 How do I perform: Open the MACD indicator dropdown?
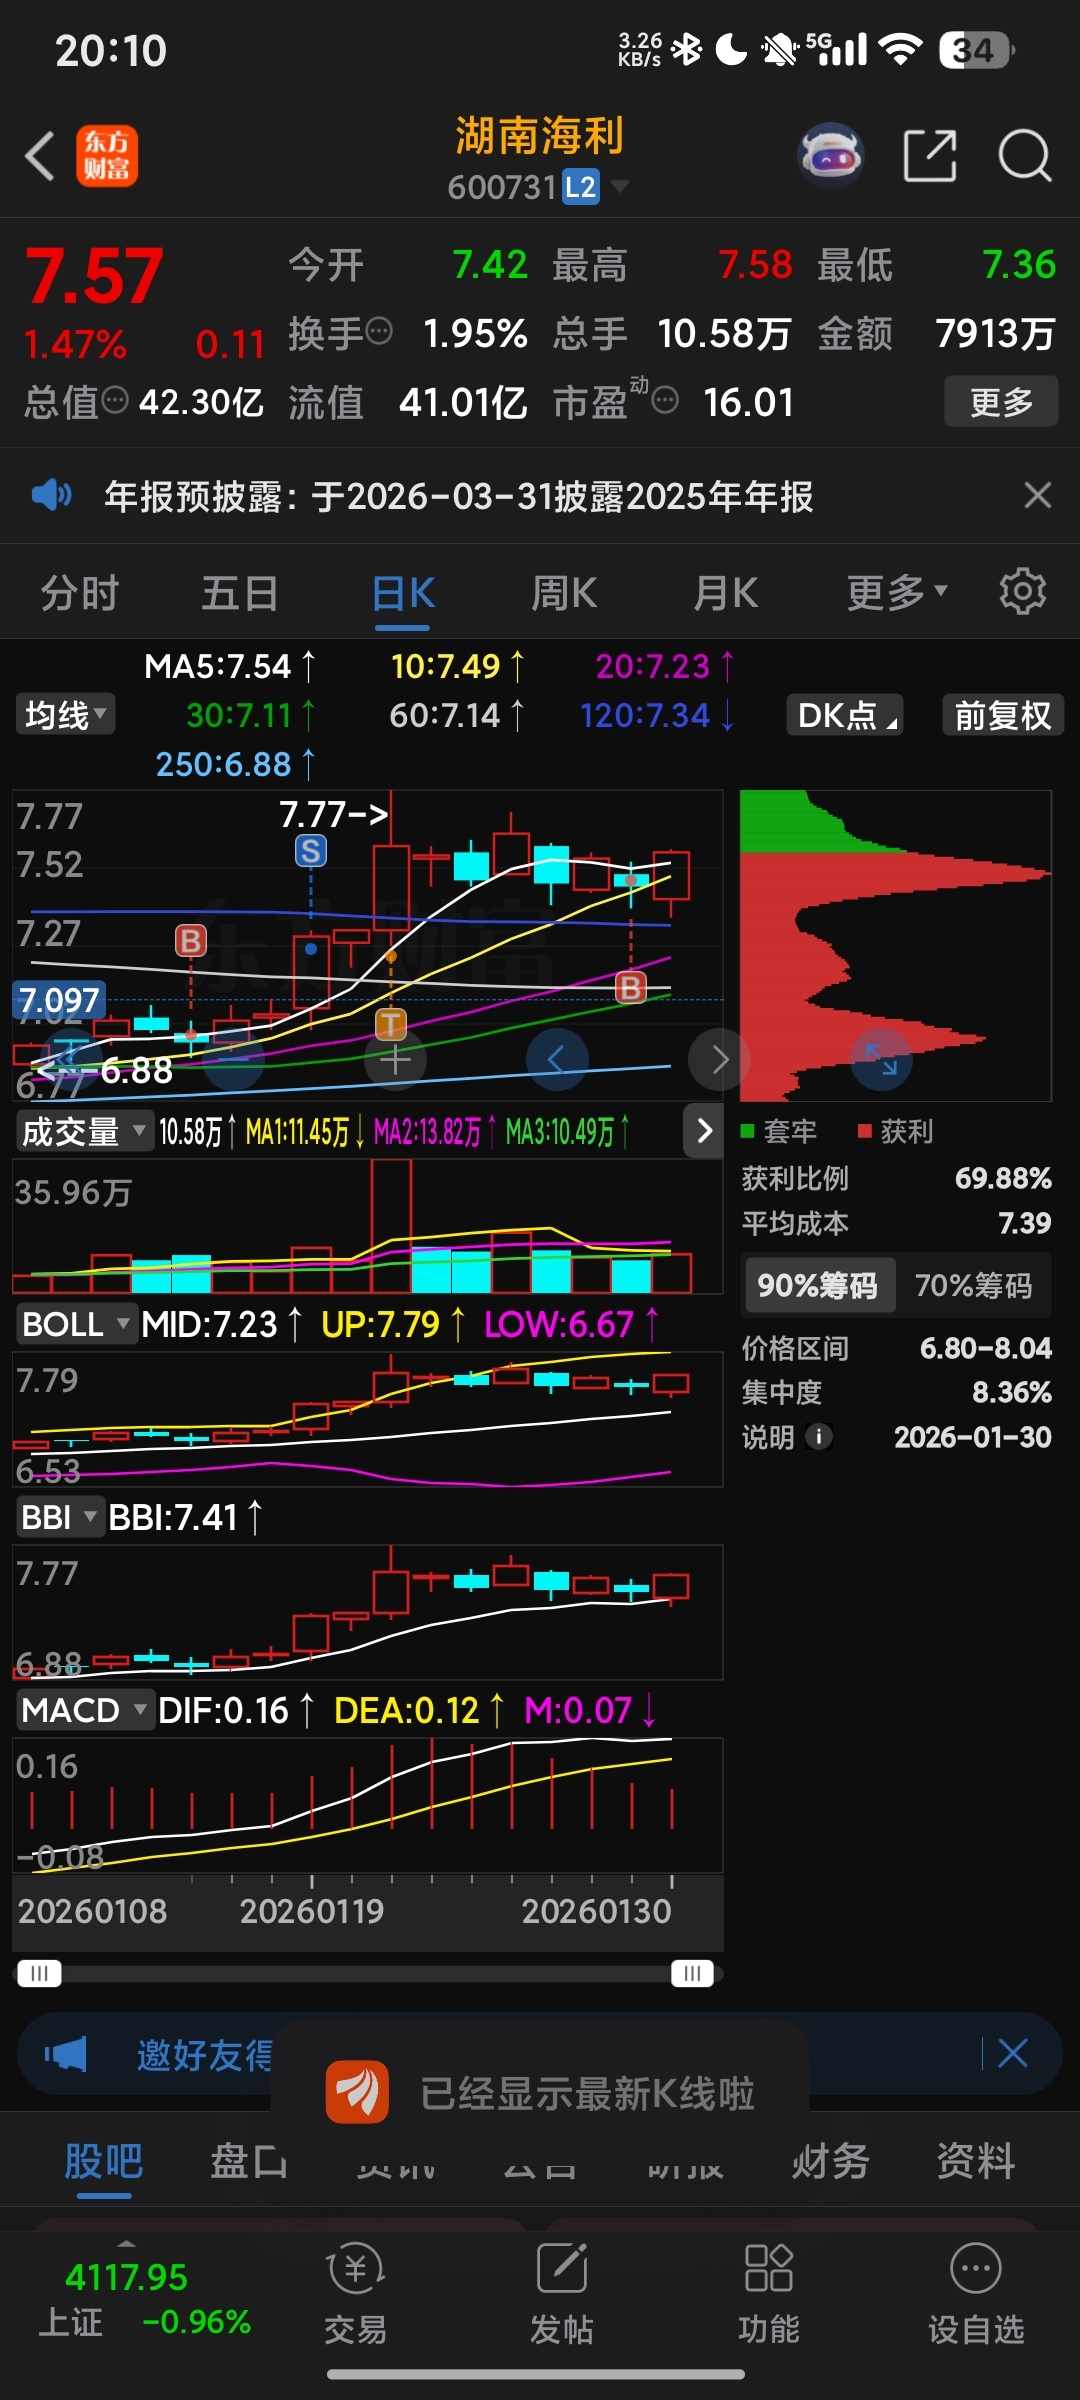tap(84, 1710)
